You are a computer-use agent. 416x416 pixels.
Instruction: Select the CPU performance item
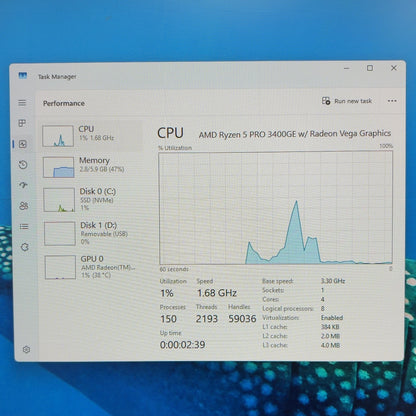(x=92, y=135)
